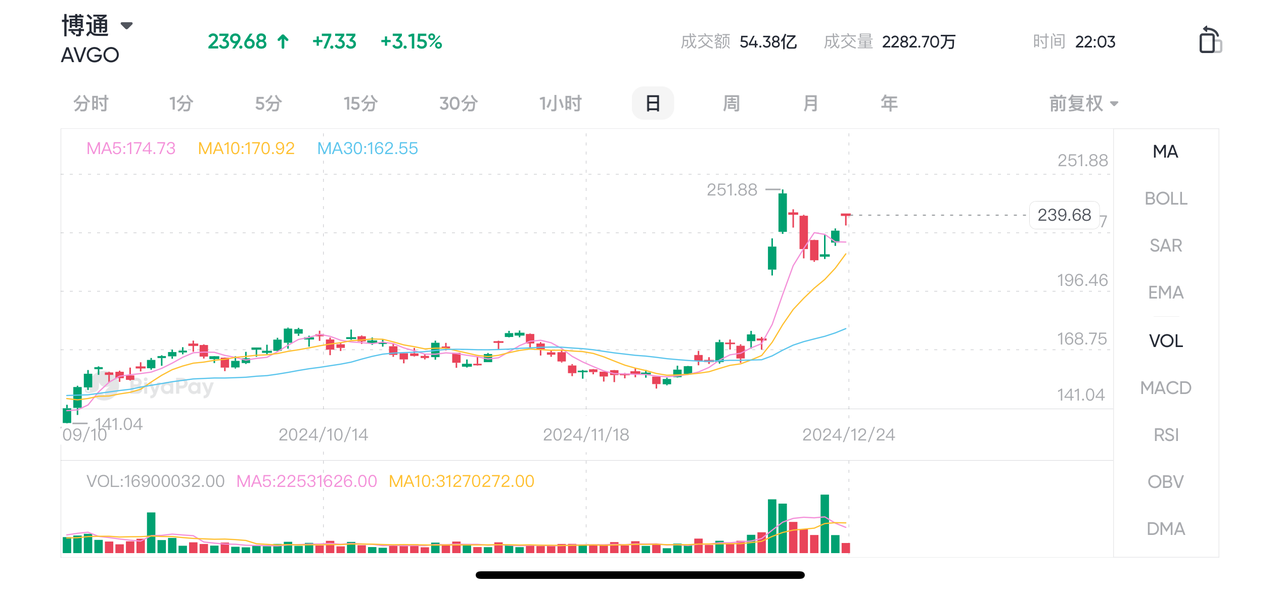Viewport: 1280px width, 591px height.
Task: Switch to the 分时 timeframe tab
Action: 91,103
